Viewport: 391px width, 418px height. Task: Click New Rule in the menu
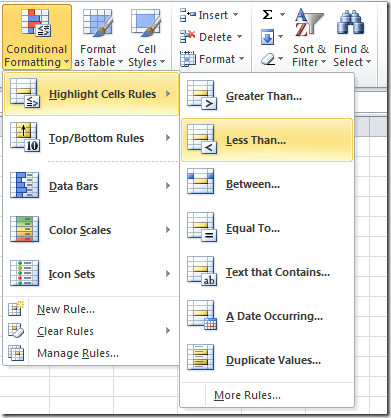click(66, 309)
